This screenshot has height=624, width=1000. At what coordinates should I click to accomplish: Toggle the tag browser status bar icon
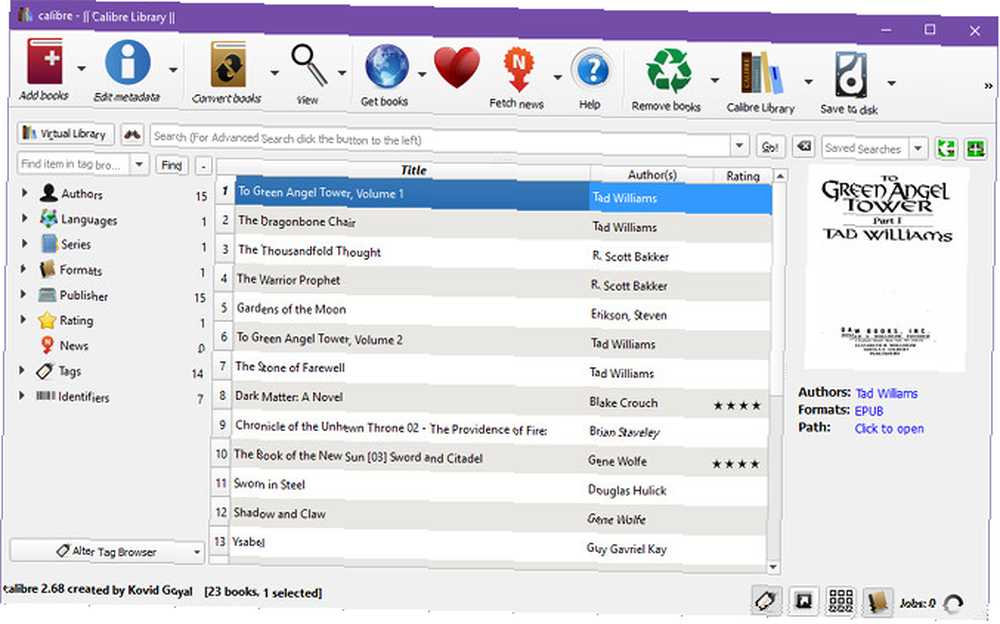pos(765,600)
